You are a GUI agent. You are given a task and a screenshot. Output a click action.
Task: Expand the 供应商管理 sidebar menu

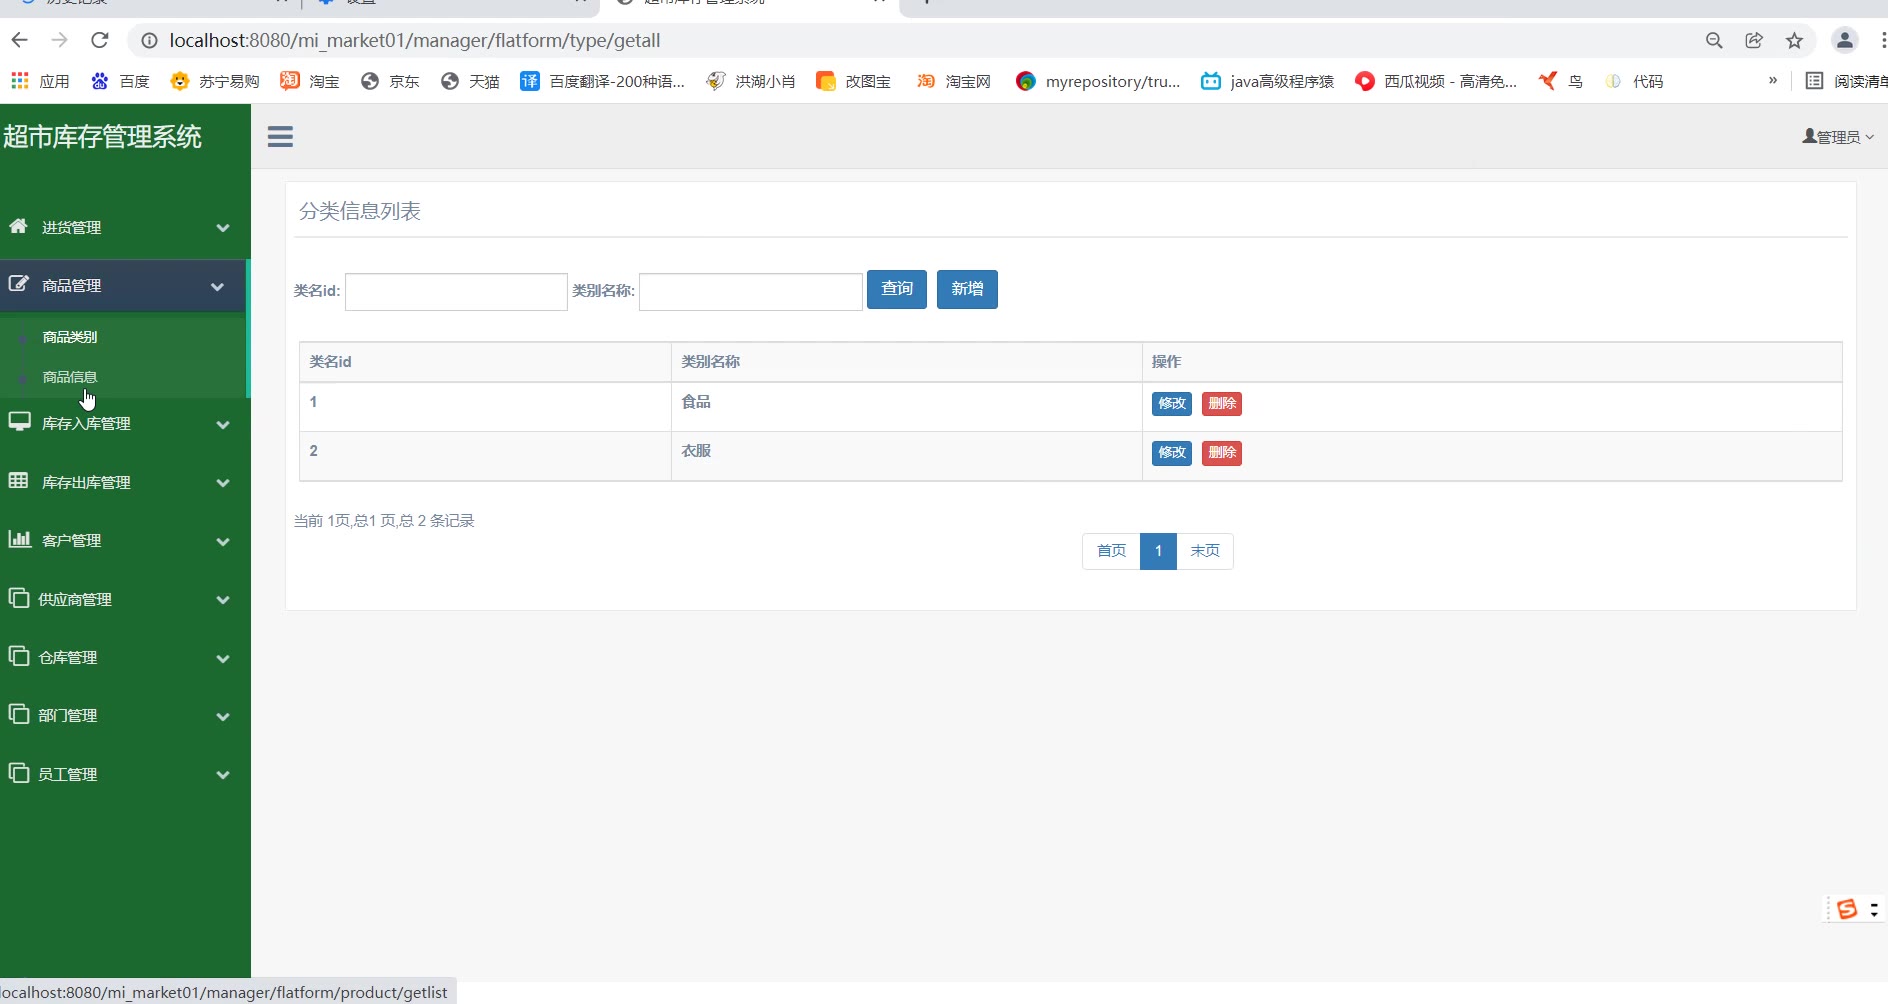click(x=125, y=599)
